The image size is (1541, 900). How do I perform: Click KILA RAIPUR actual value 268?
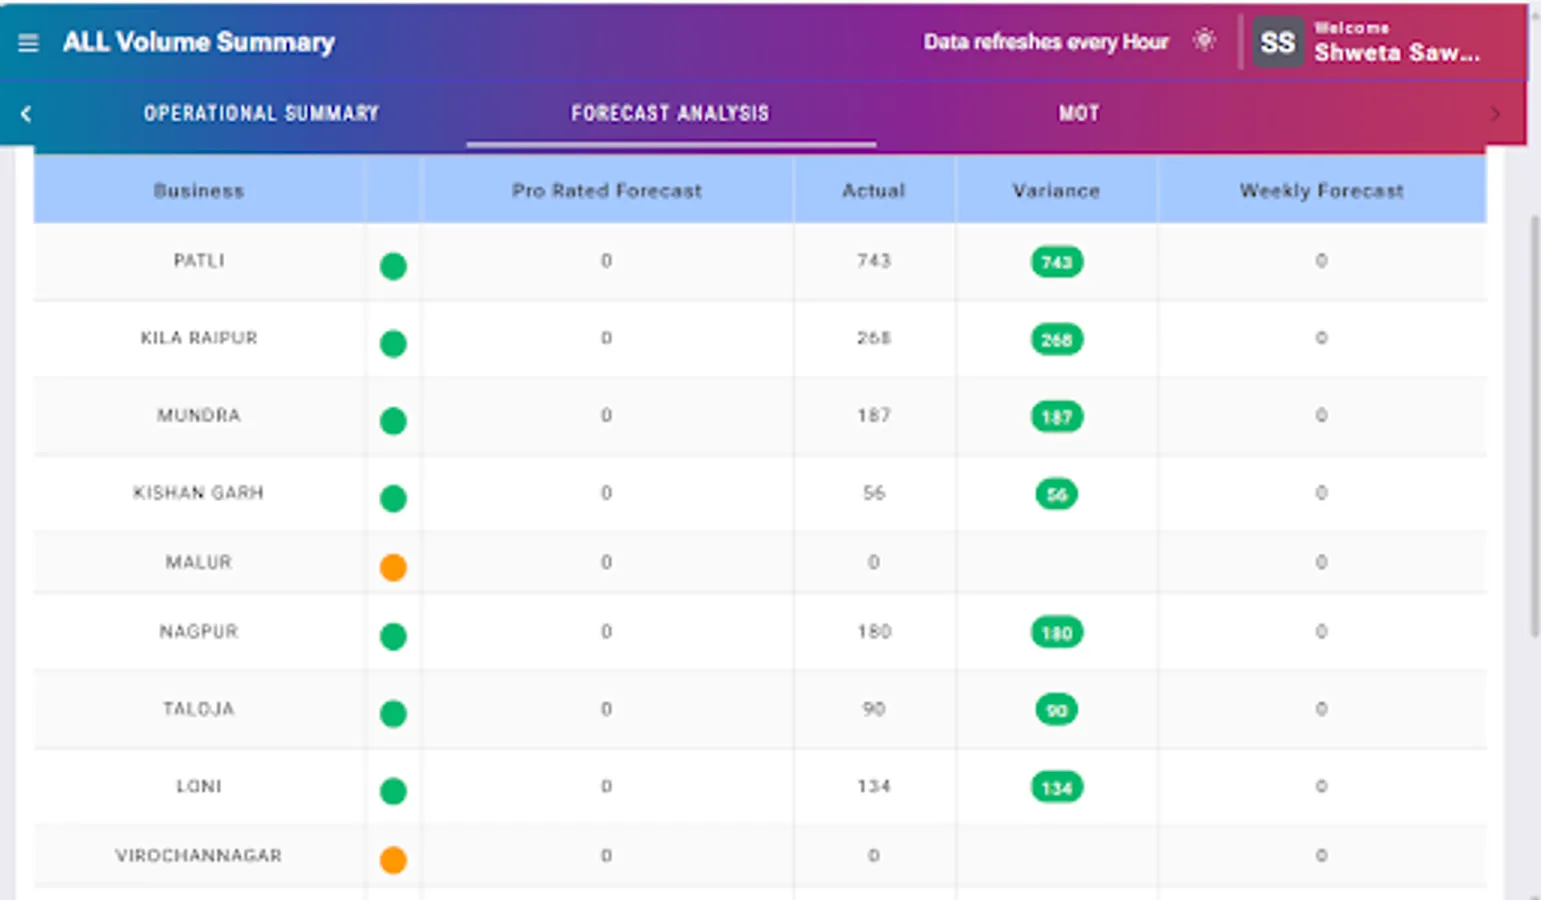point(874,338)
